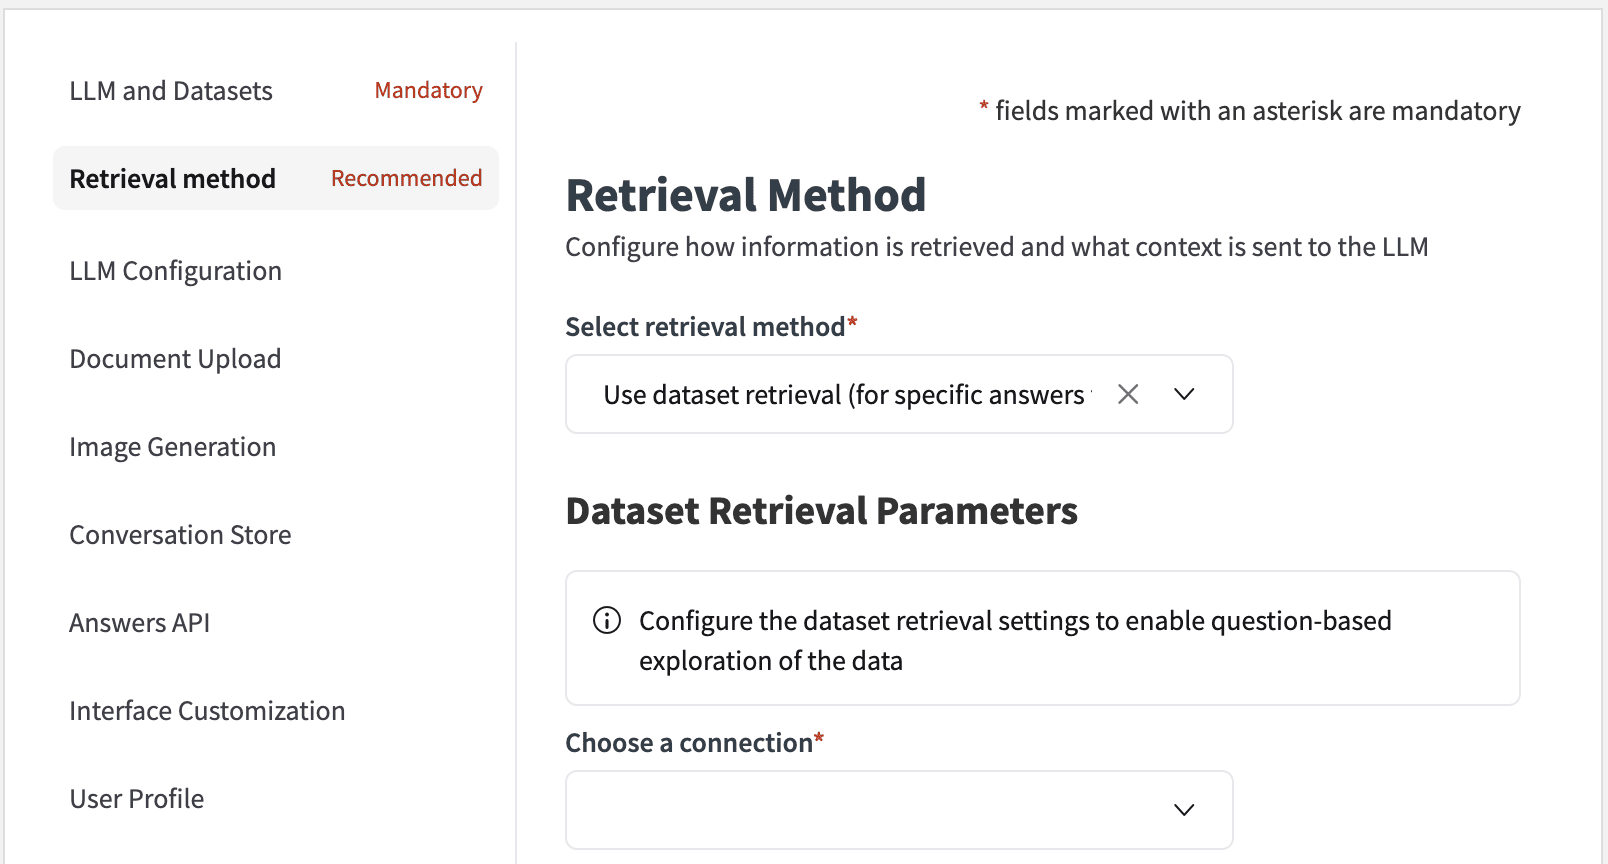Image resolution: width=1608 pixels, height=864 pixels.
Task: Switch to the LLM Configuration section
Action: pos(175,270)
